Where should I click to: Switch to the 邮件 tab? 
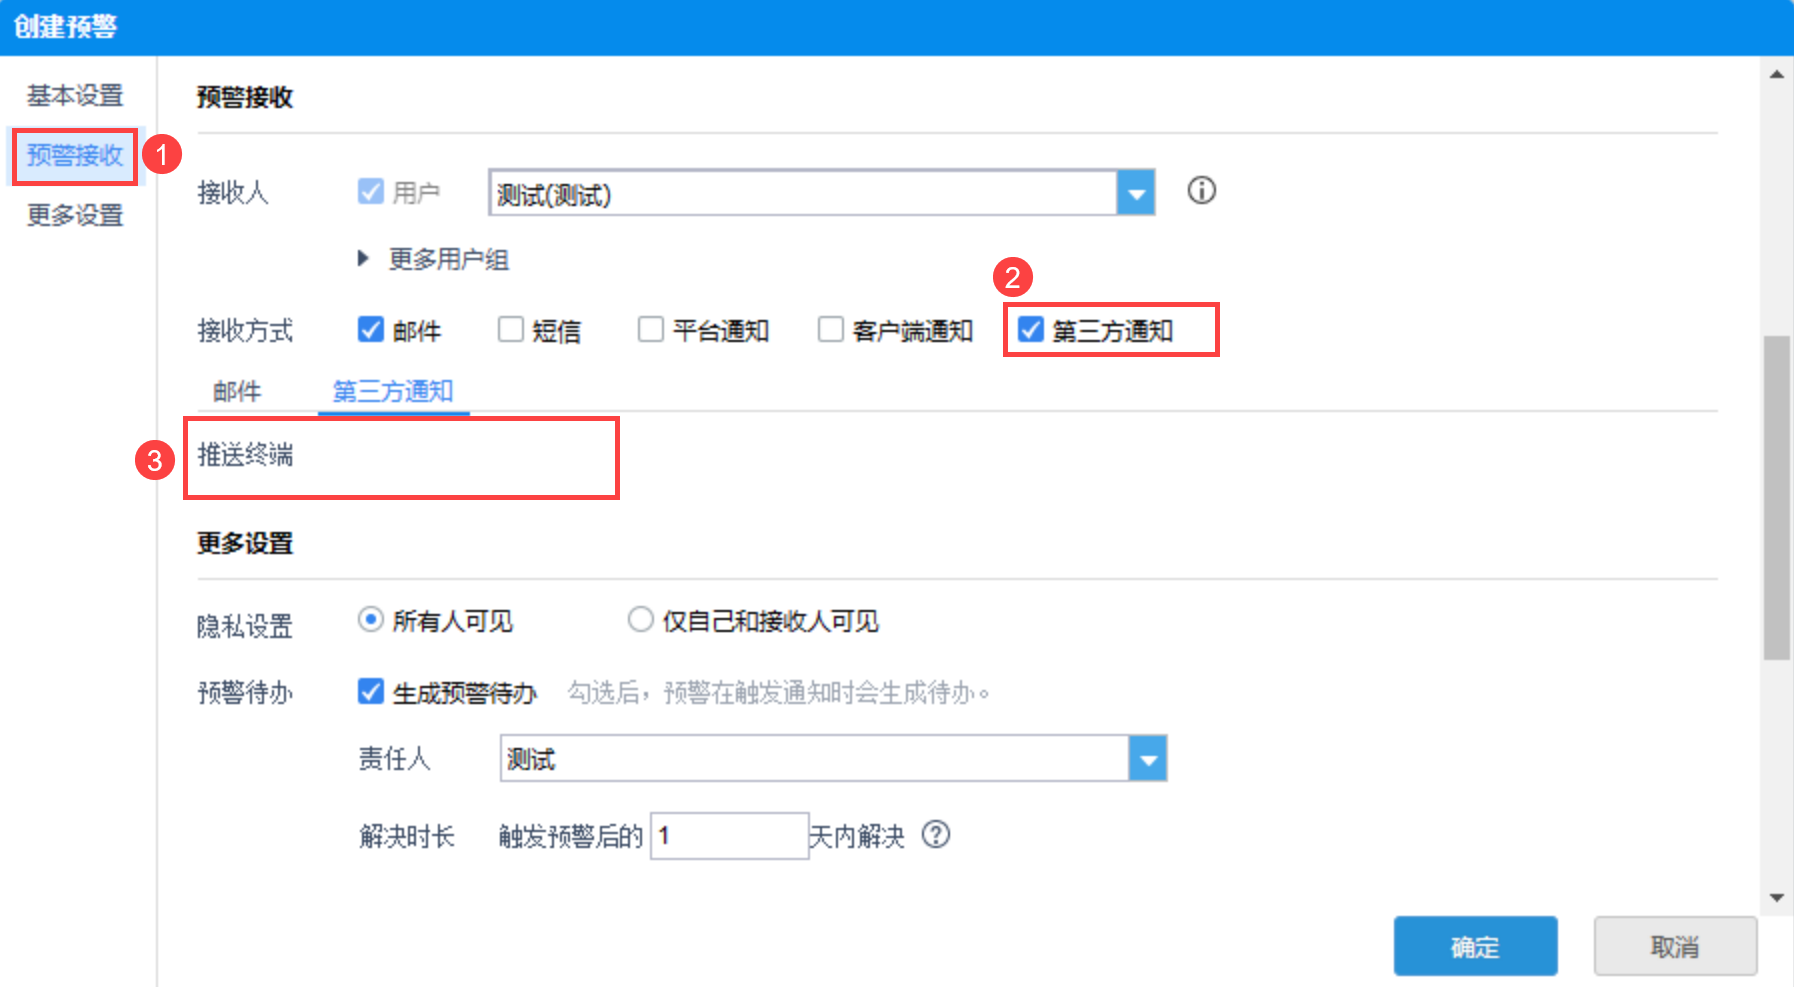click(238, 391)
